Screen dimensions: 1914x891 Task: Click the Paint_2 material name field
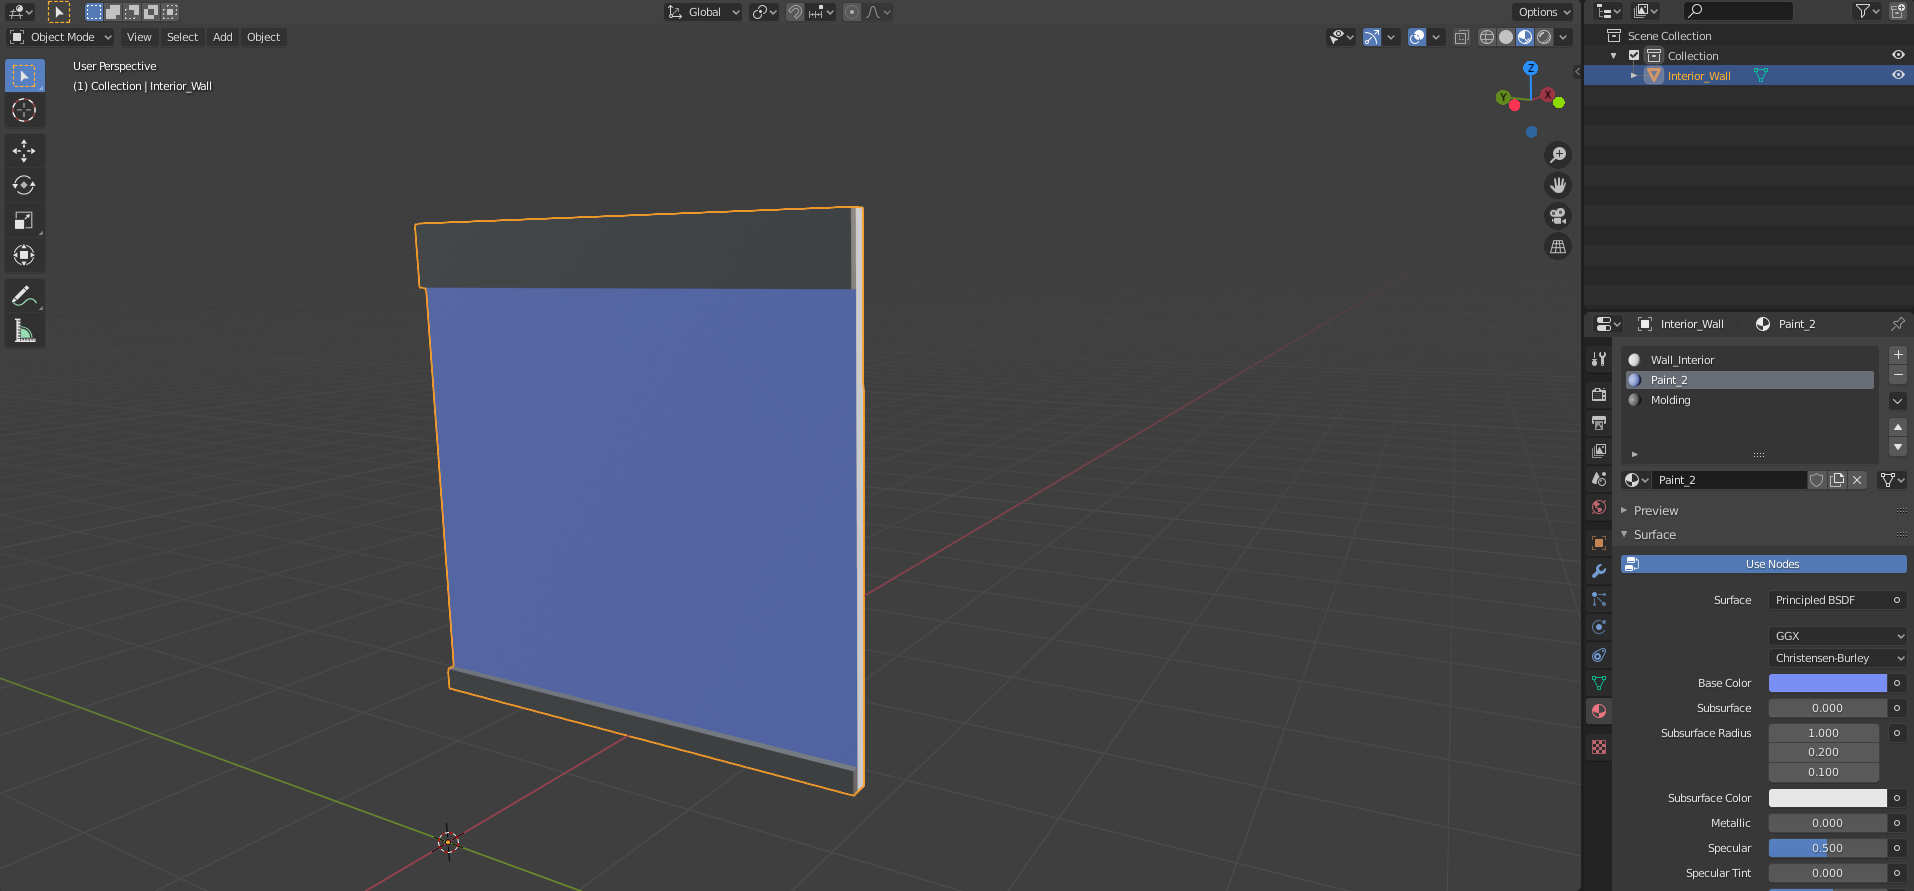point(1728,480)
